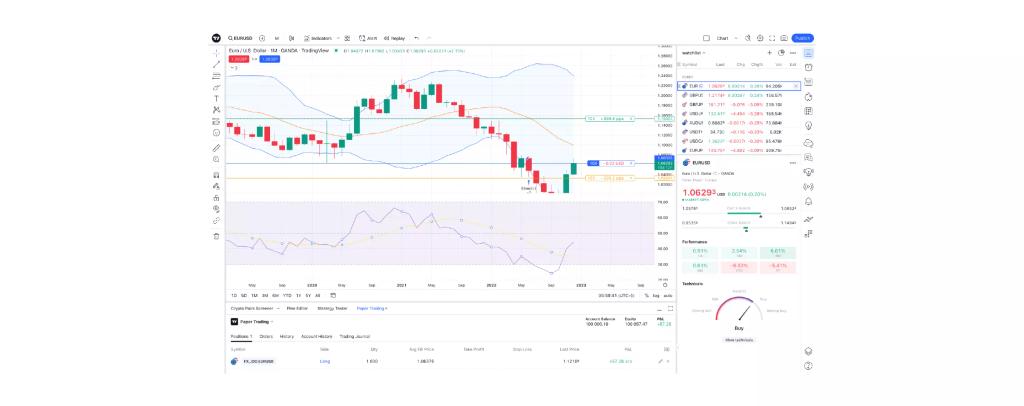The width and height of the screenshot is (1024, 406).
Task: Select the All date range
Action: (317, 296)
